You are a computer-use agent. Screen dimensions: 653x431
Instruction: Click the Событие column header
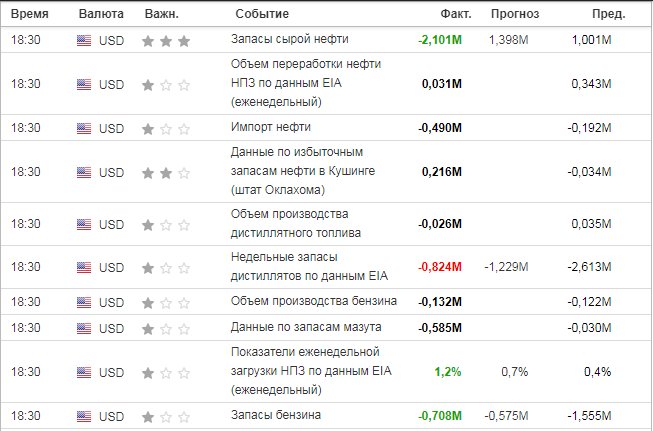point(262,14)
